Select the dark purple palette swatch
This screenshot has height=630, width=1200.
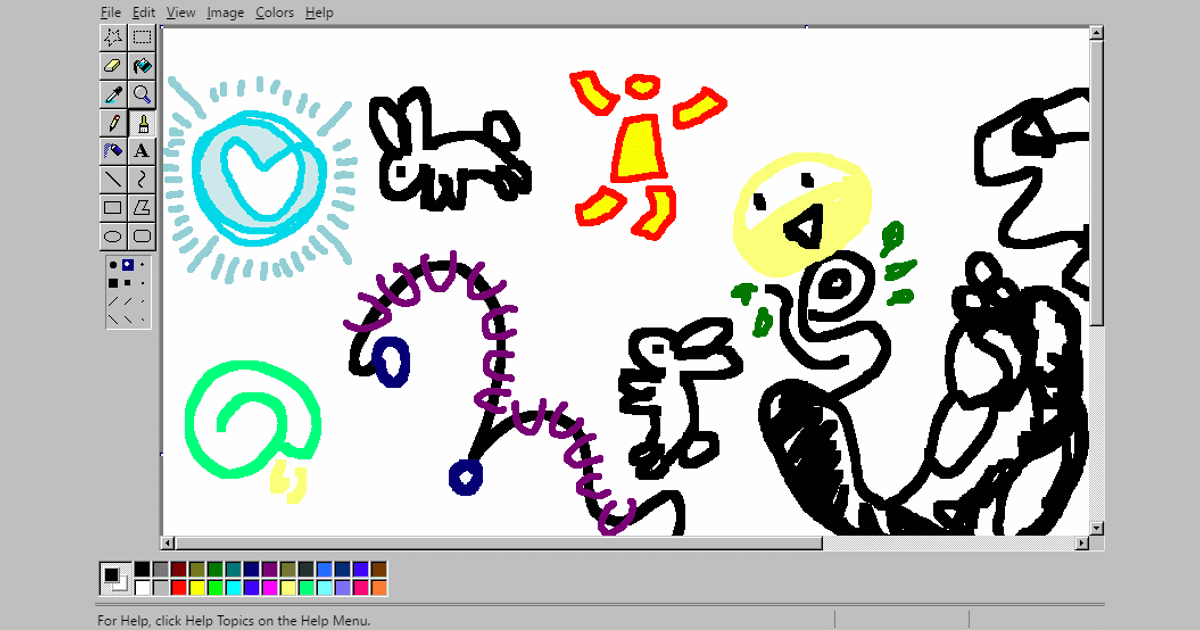point(270,569)
